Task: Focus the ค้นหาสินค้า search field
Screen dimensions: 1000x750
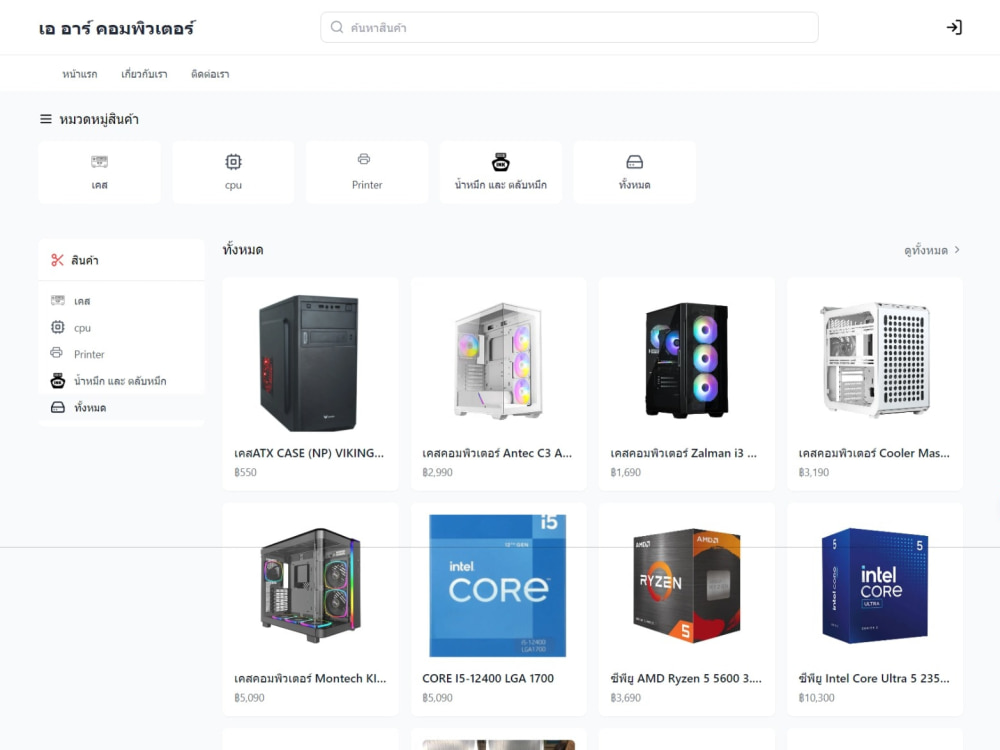Action: 570,27
